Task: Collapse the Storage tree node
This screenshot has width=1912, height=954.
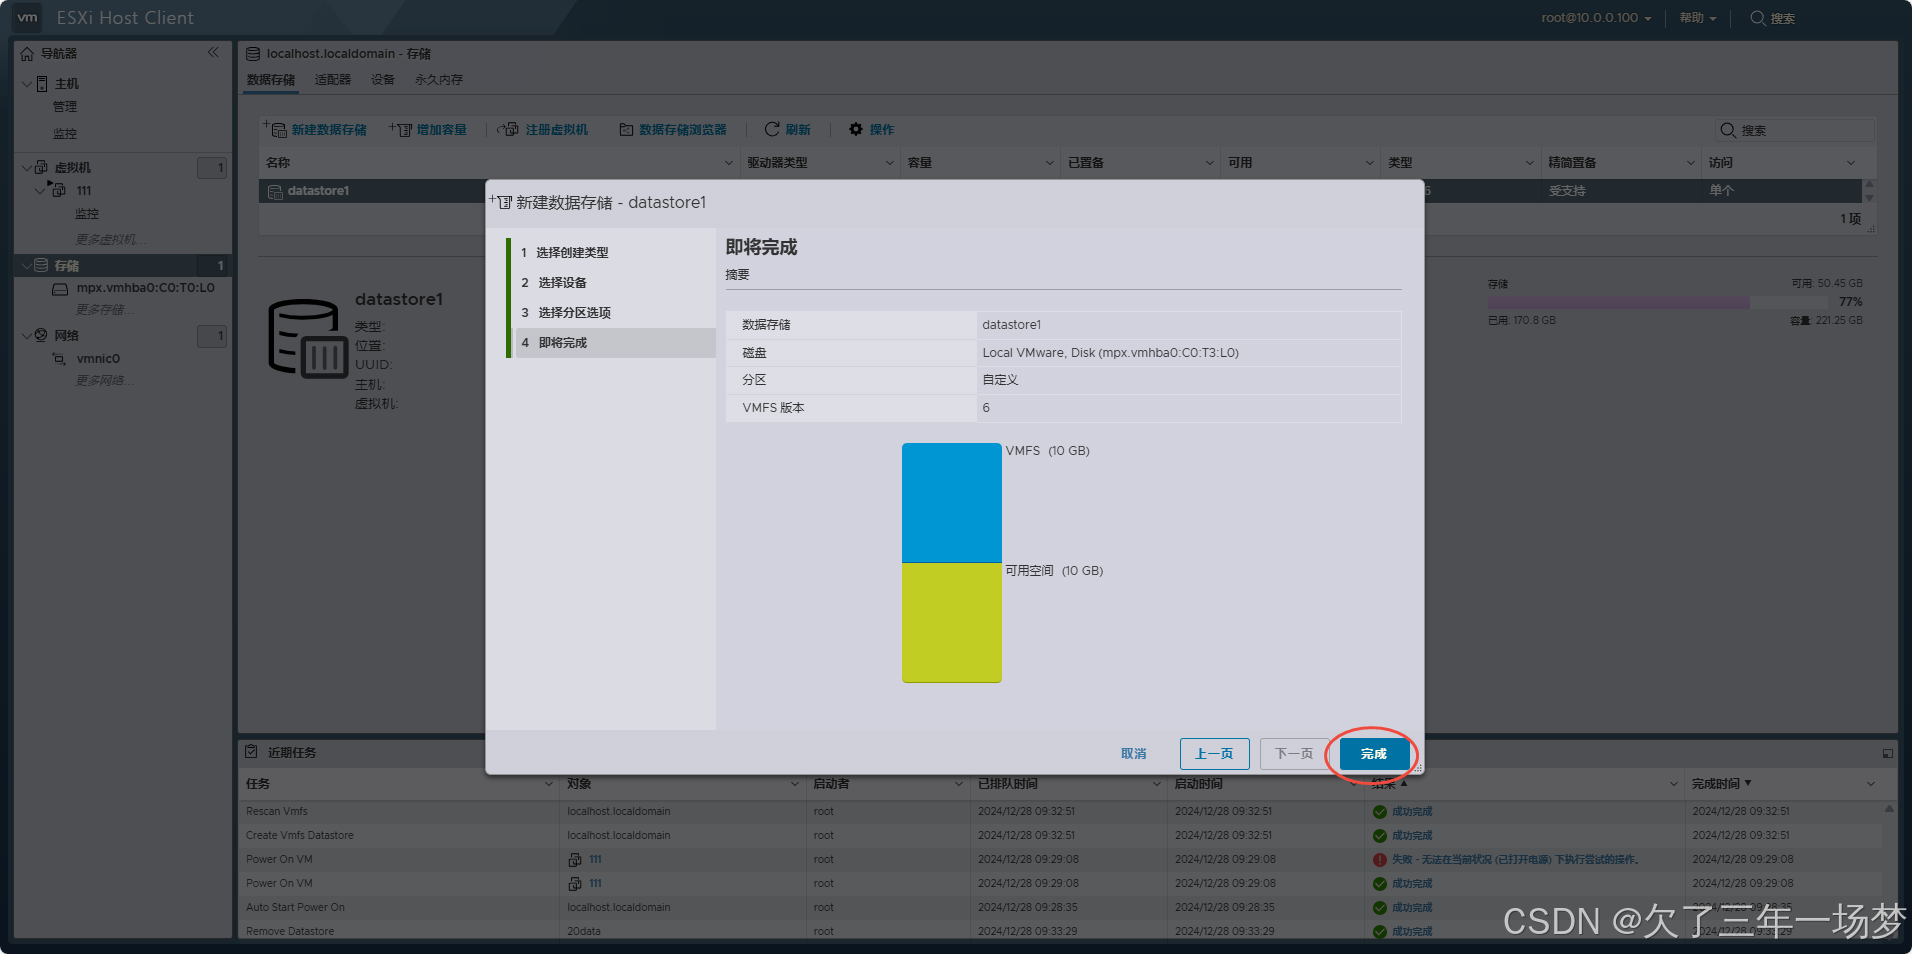Action: (x=27, y=265)
